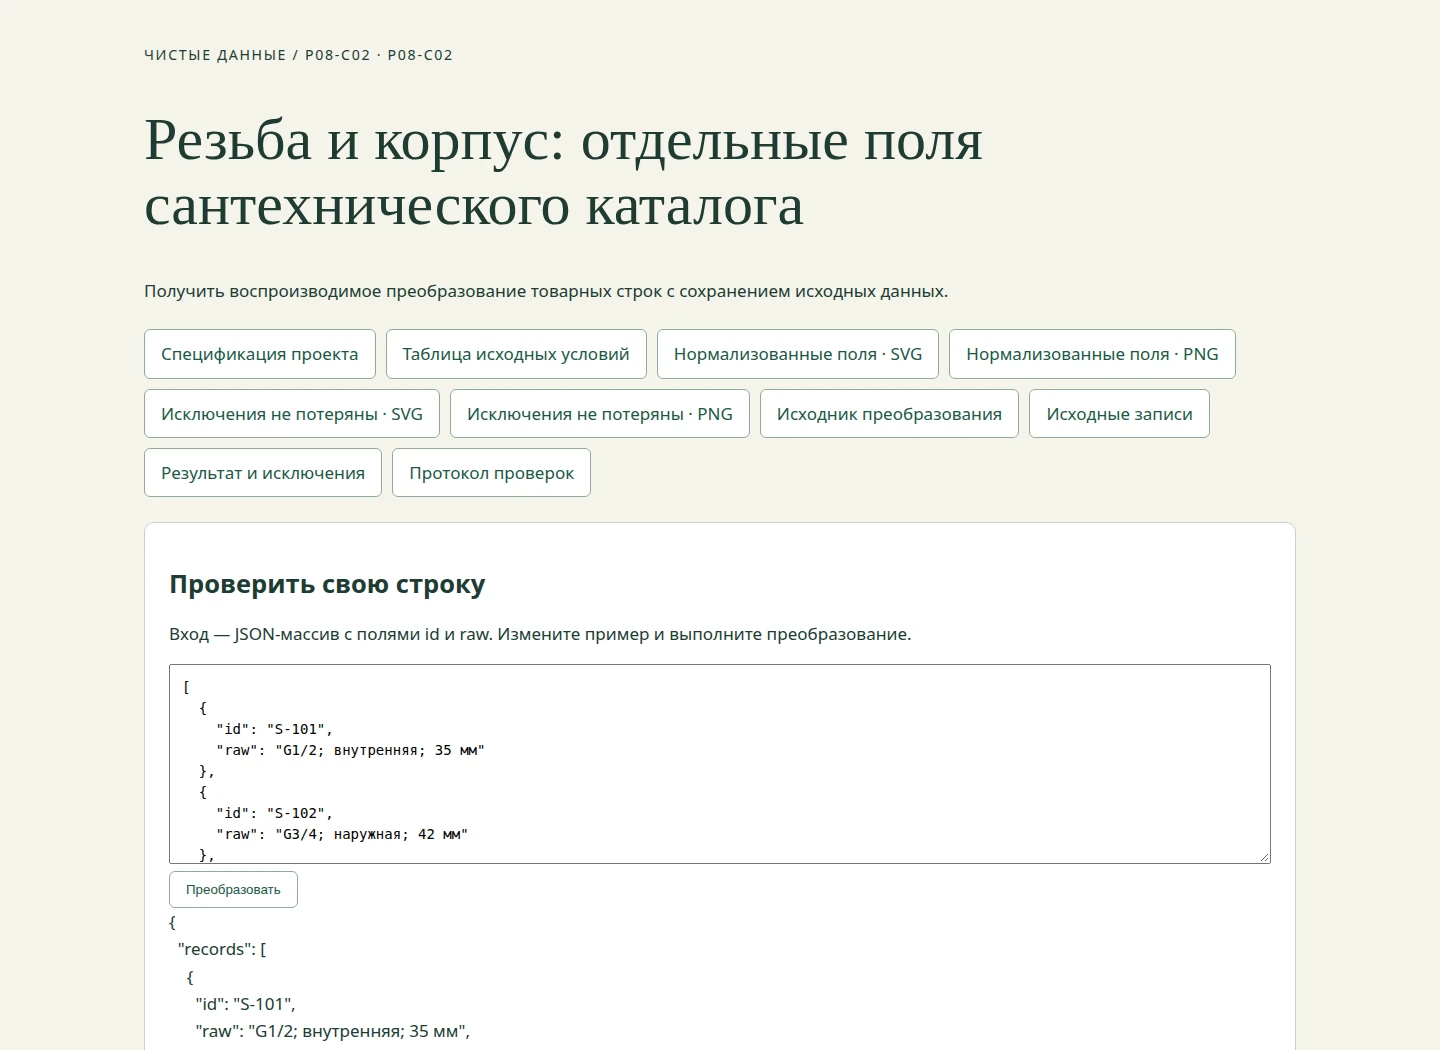Click the textarea resize handle corner
Image resolution: width=1440 pixels, height=1050 pixels.
tap(1264, 857)
